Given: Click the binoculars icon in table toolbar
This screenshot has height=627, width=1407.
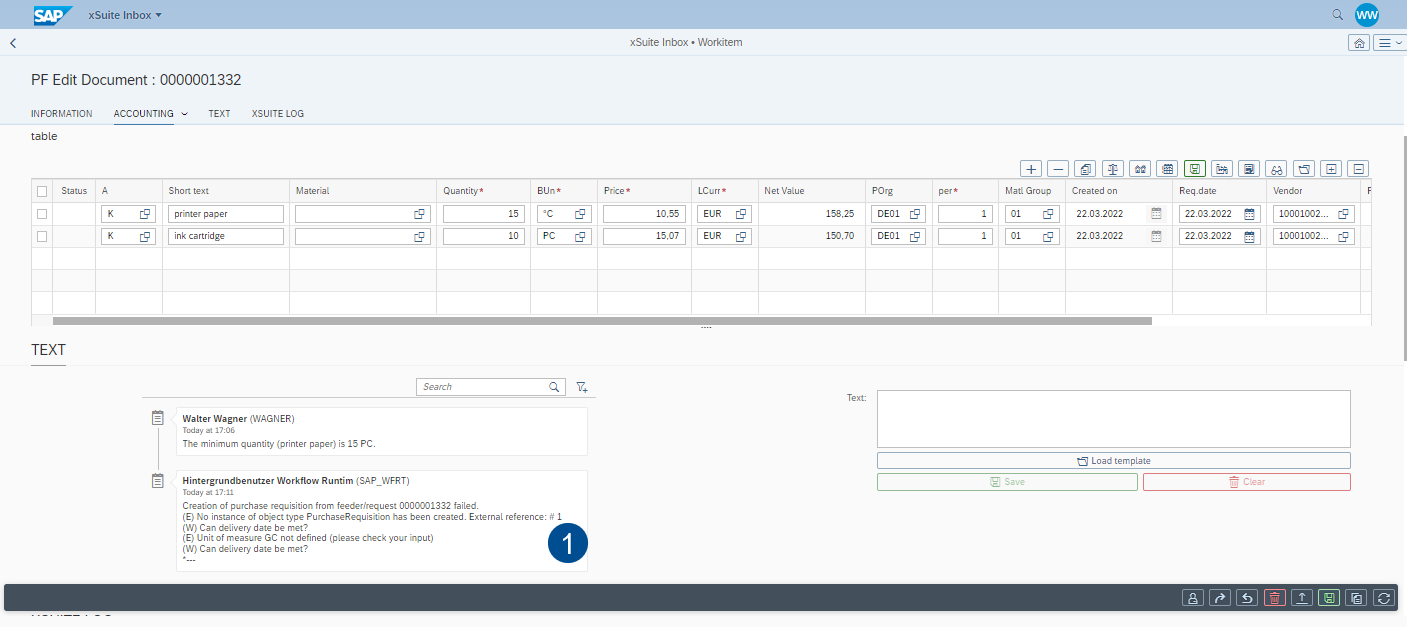Looking at the screenshot, I should point(1276,169).
